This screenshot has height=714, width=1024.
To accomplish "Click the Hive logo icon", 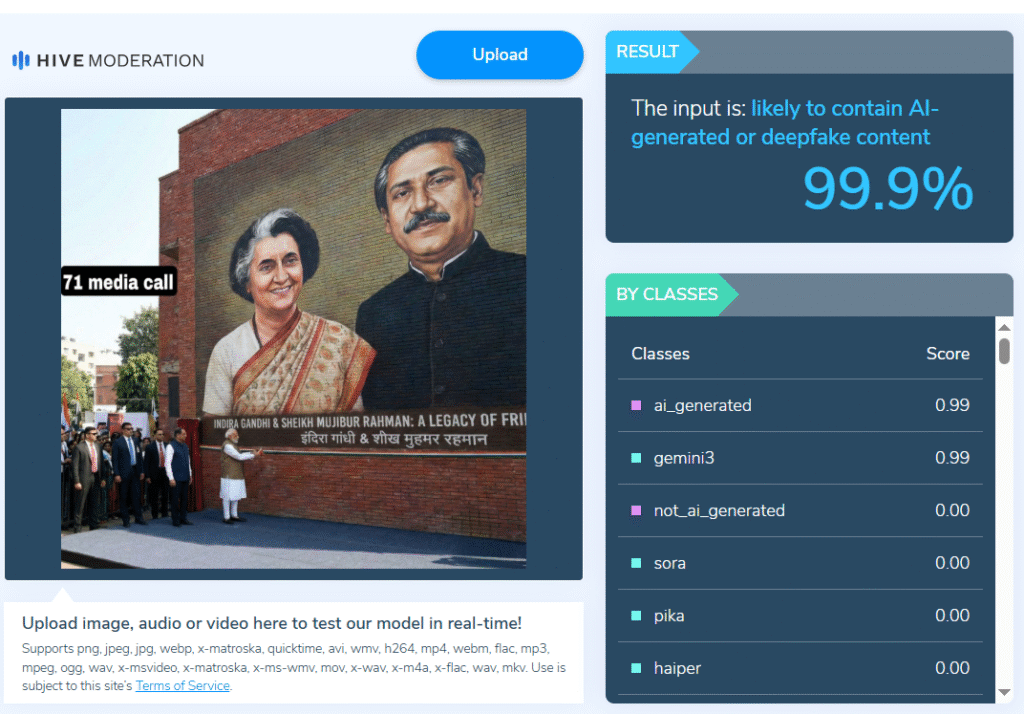I will pos(21,60).
